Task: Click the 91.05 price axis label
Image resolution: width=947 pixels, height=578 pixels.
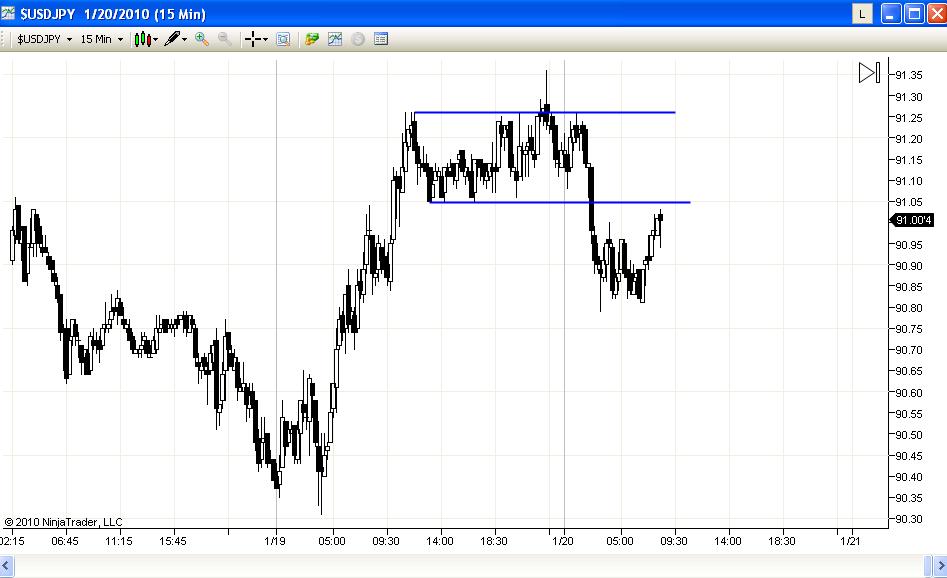Action: 908,202
